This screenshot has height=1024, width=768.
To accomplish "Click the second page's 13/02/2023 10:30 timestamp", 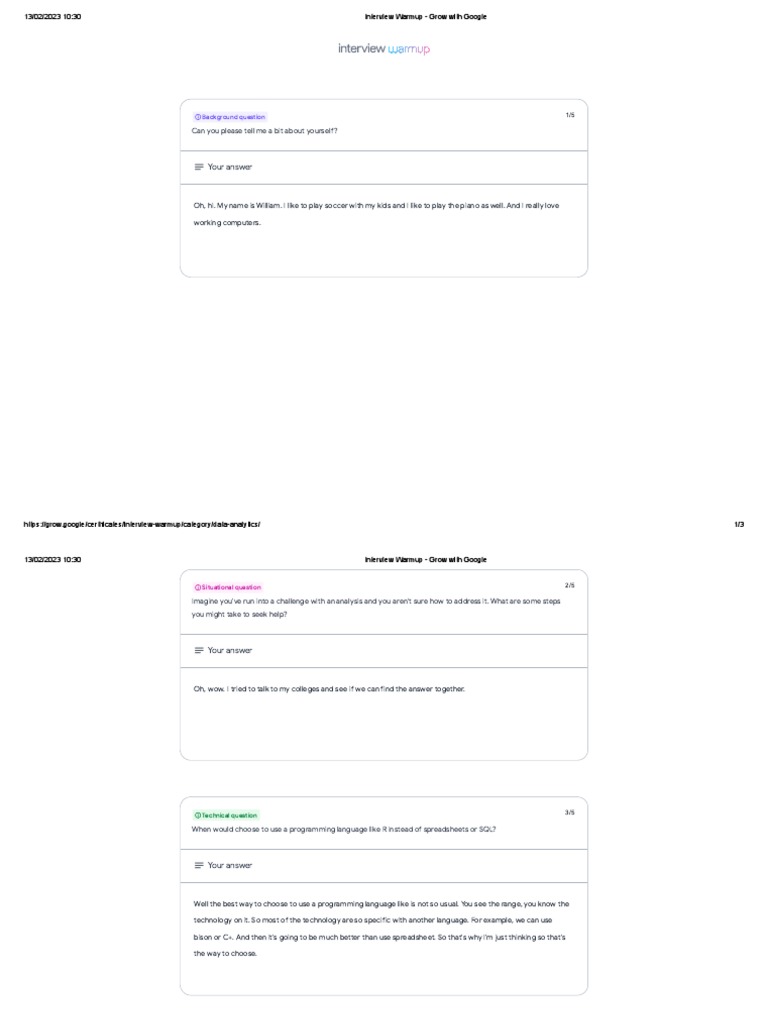I will [x=53, y=560].
